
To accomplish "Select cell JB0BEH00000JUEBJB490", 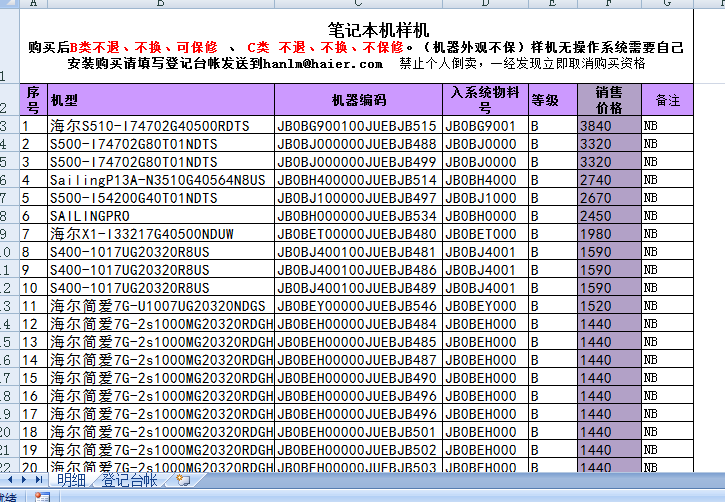I will [358, 378].
